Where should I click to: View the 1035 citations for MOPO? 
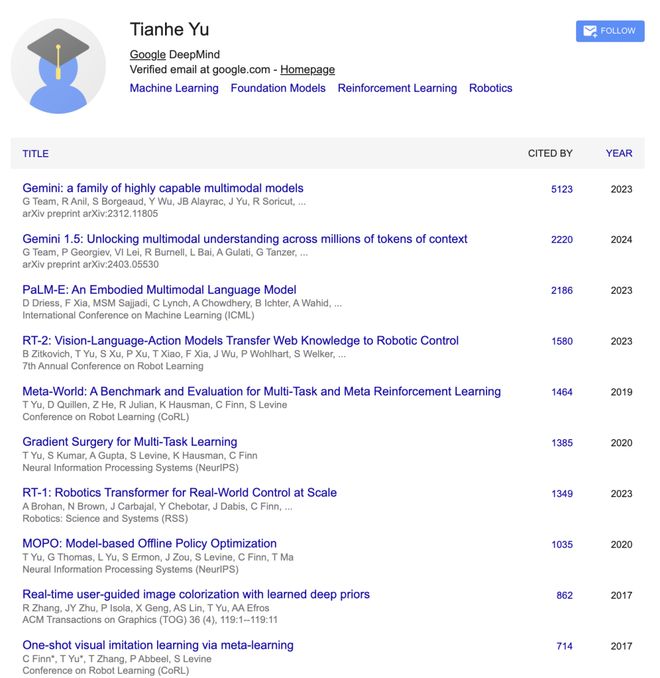click(562, 545)
